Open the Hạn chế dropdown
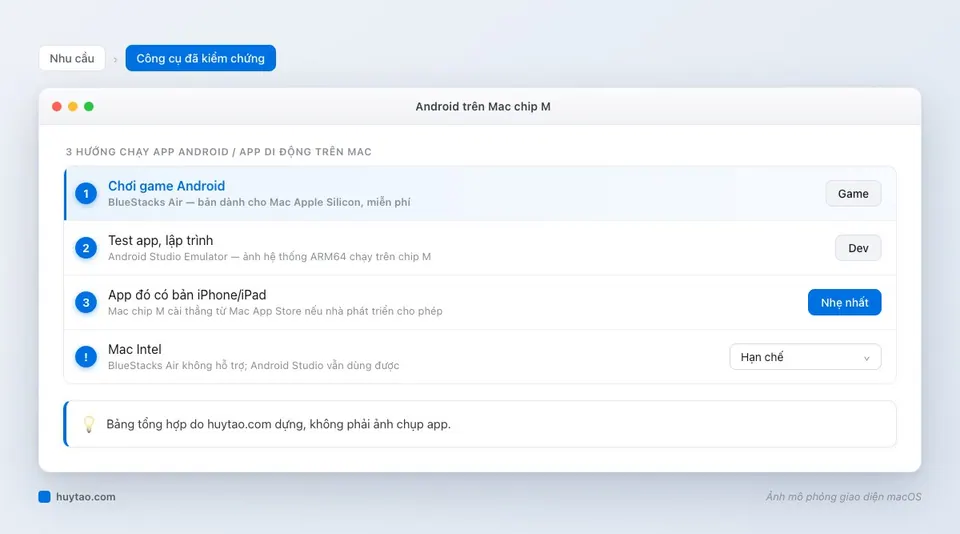The height and width of the screenshot is (534, 960). 805,357
